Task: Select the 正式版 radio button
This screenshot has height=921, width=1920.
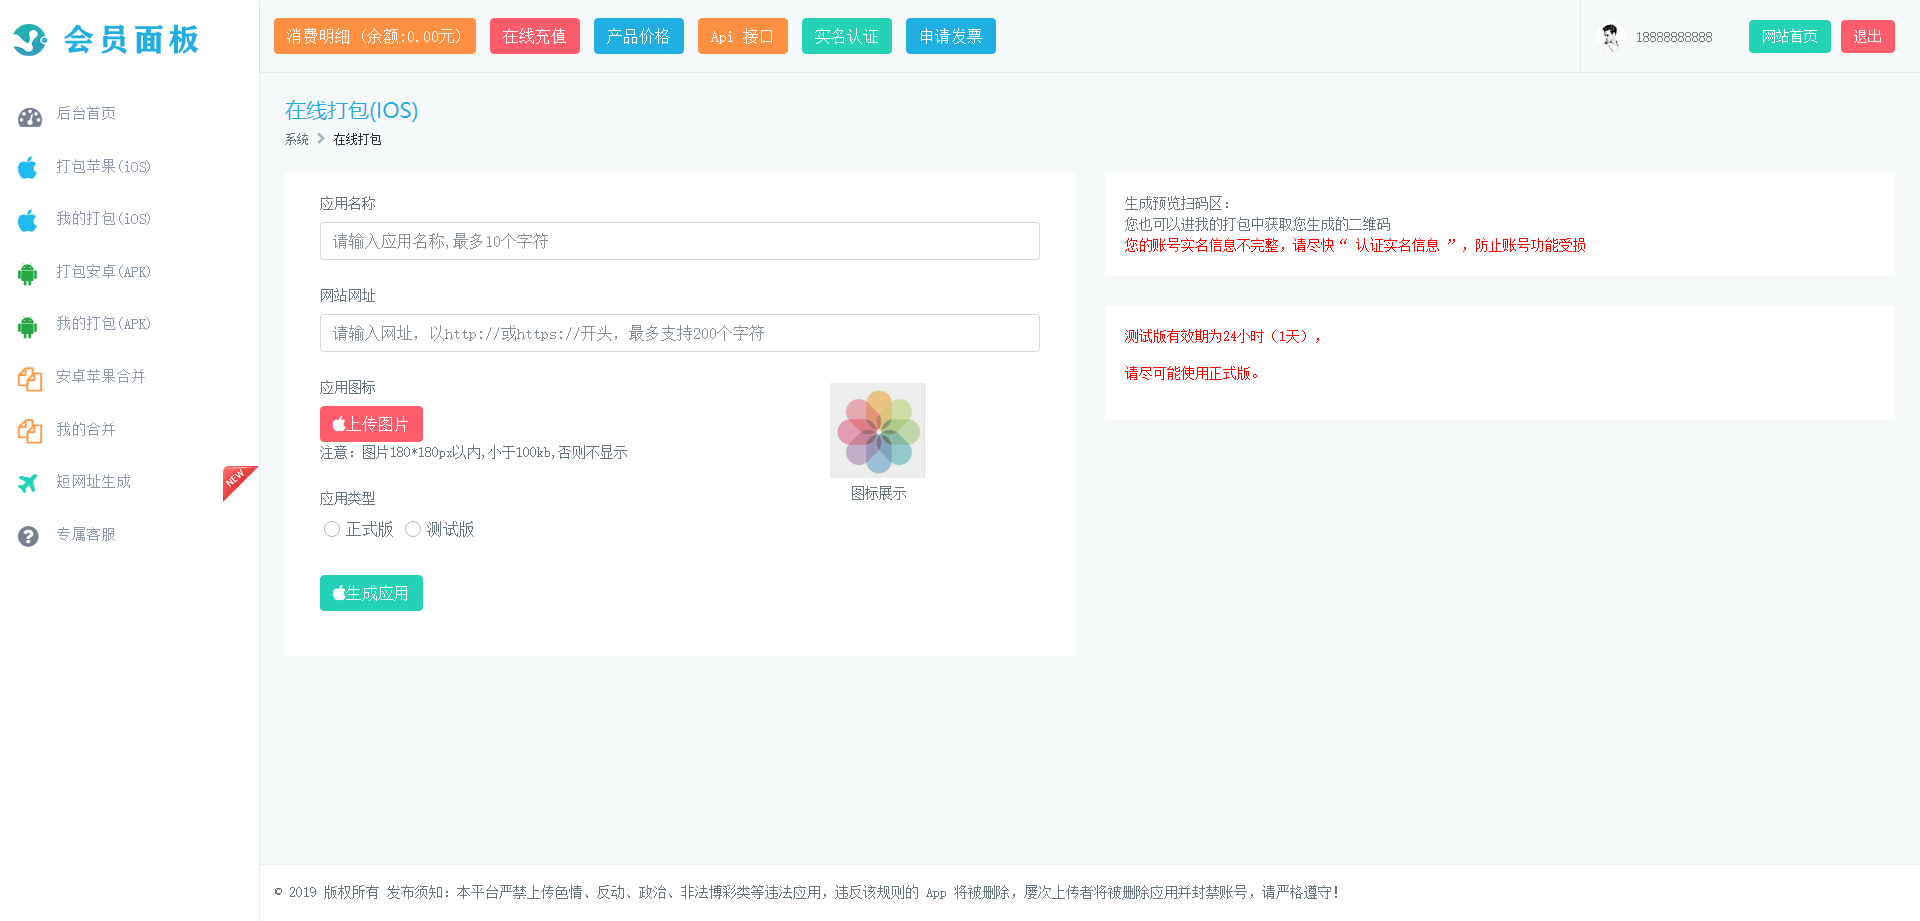Action: pyautogui.click(x=332, y=528)
